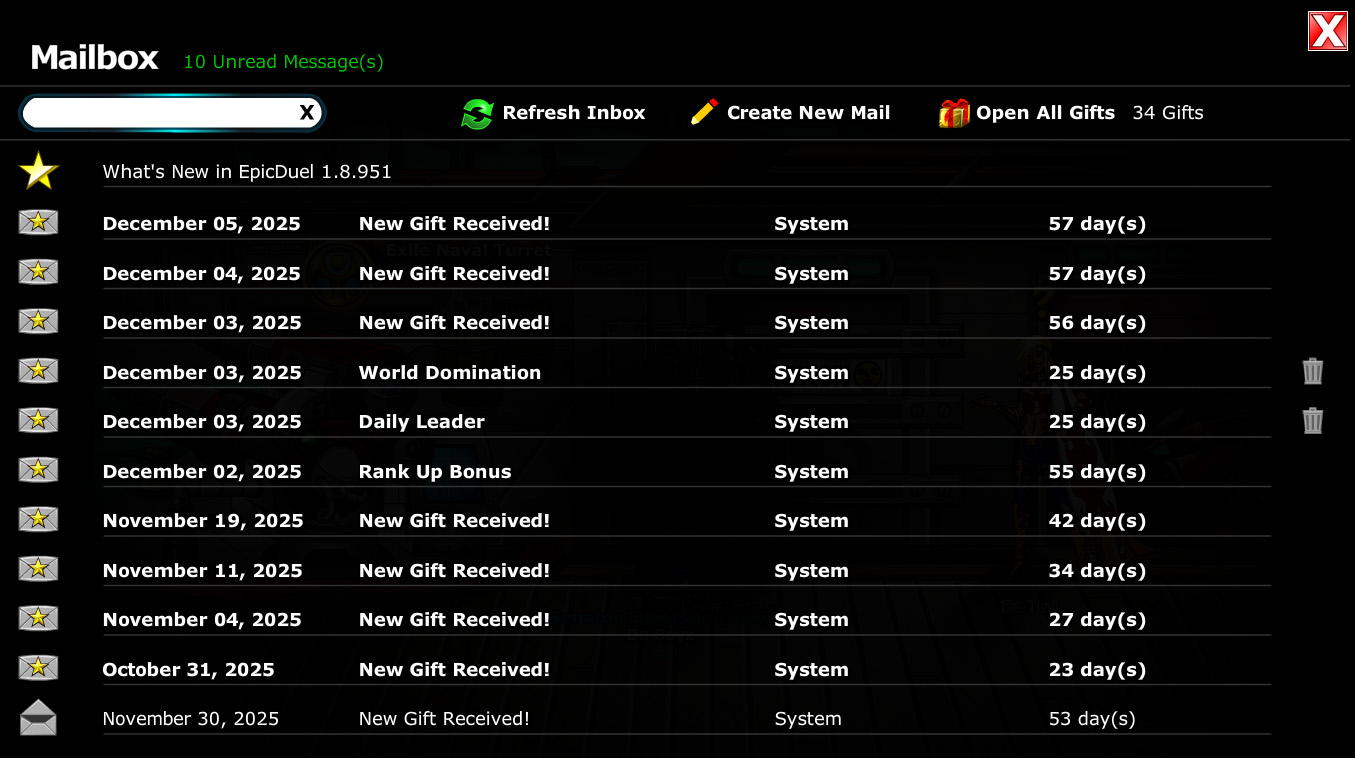The width and height of the screenshot is (1355, 758).
Task: Delete the World Domination message via trash icon
Action: tap(1312, 372)
